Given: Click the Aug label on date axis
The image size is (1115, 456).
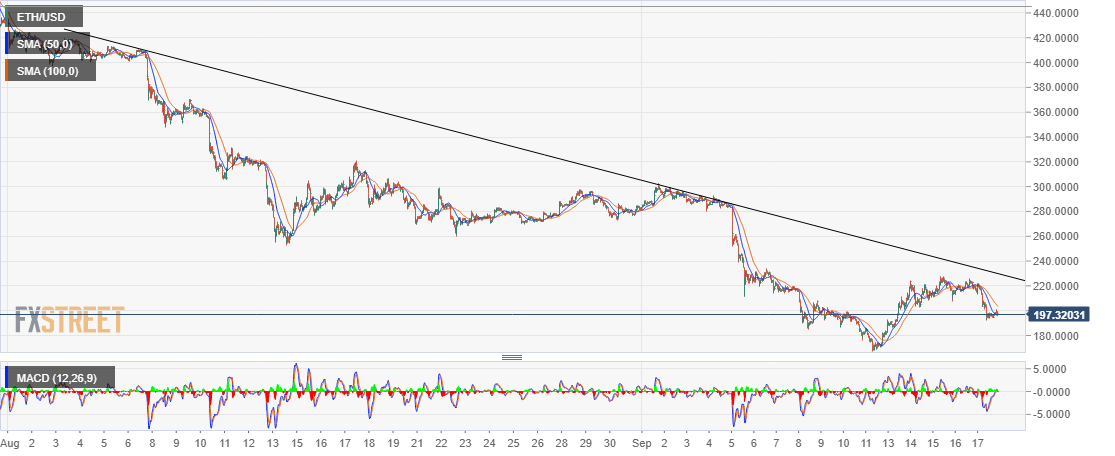Looking at the screenshot, I should click(x=10, y=441).
